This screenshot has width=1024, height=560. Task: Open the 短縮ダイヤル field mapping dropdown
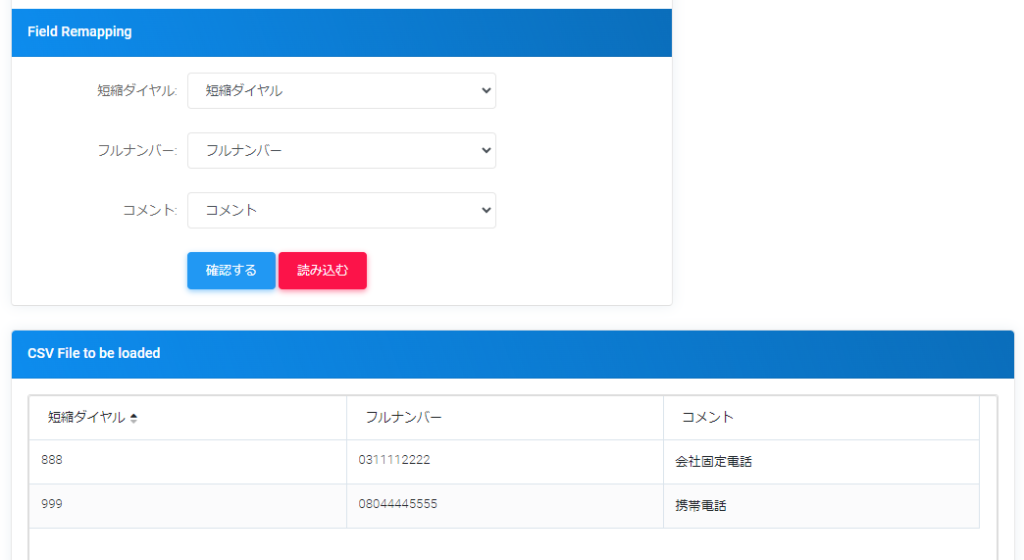[x=341, y=91]
